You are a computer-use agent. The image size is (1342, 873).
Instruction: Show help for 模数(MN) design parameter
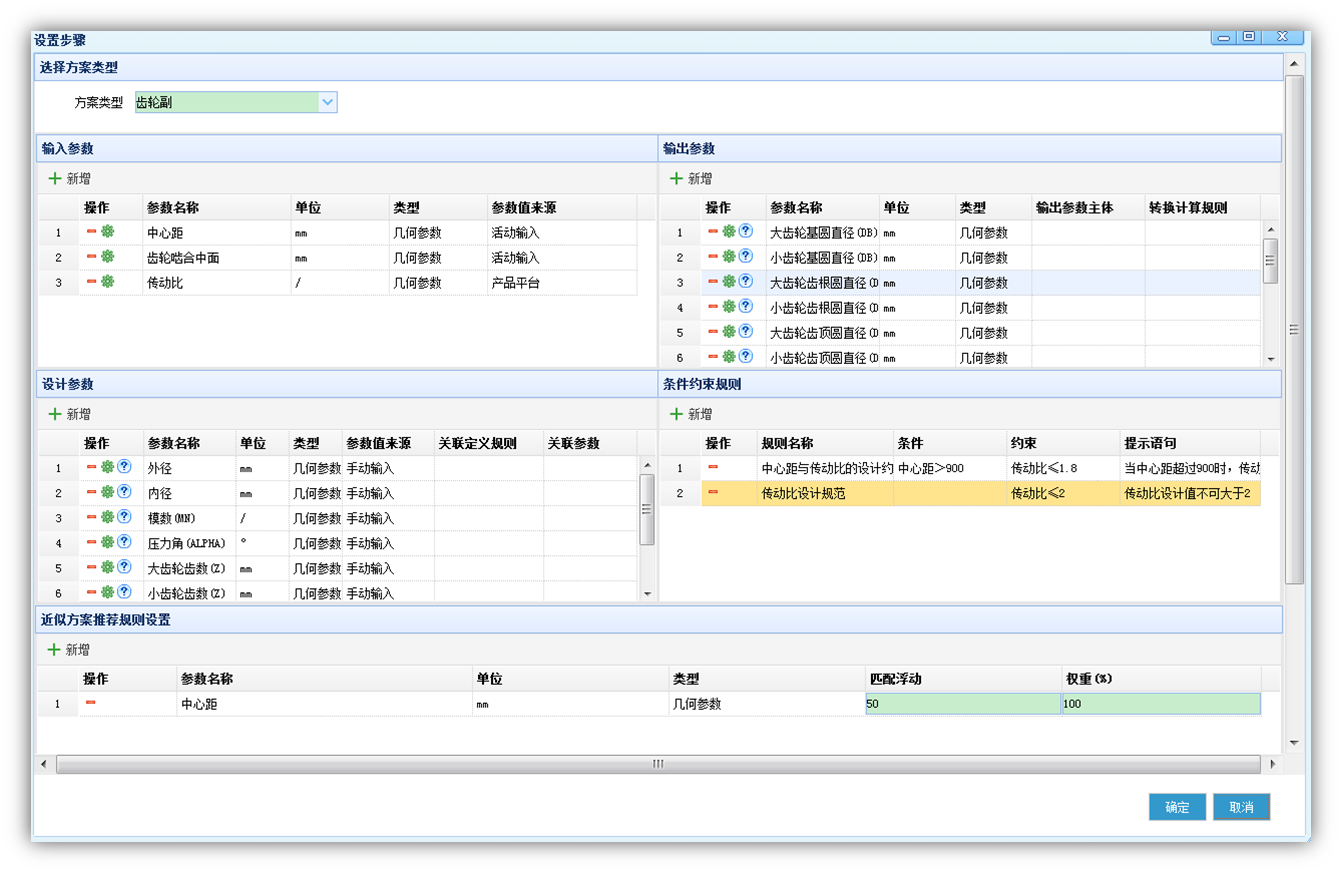124,517
